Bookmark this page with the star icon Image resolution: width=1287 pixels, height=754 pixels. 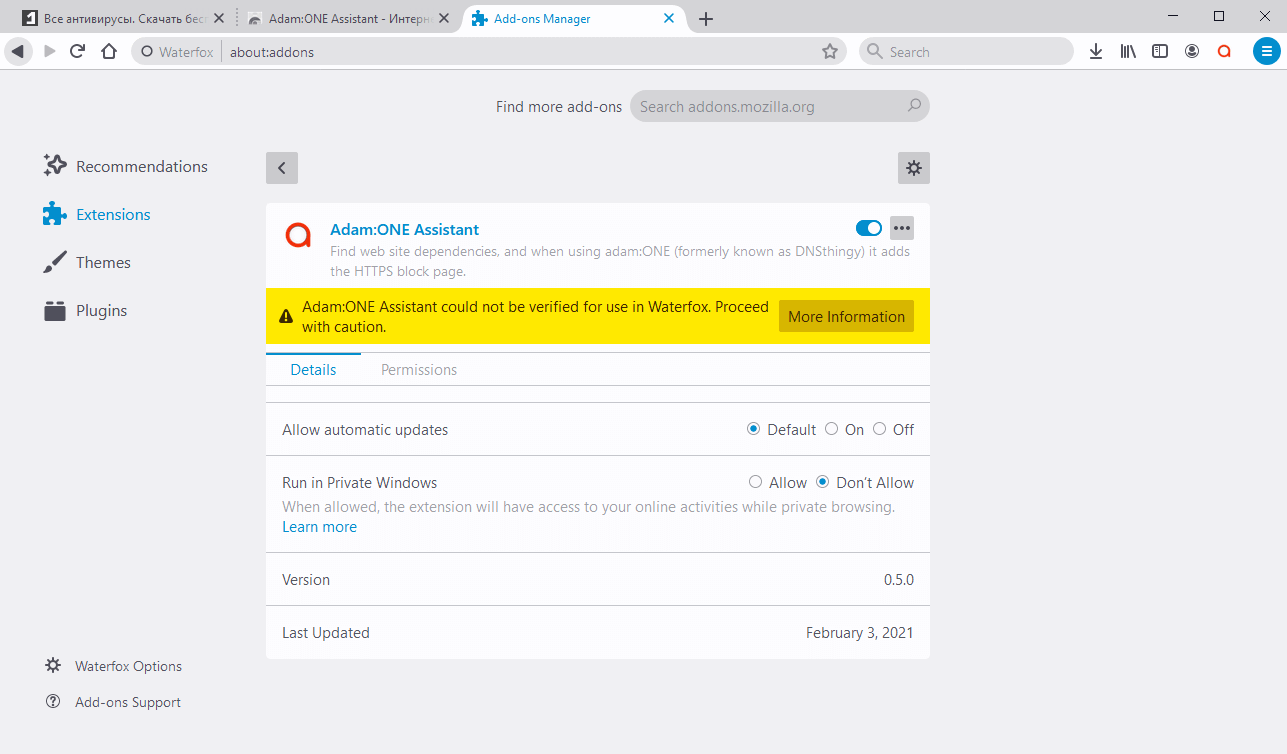830,51
